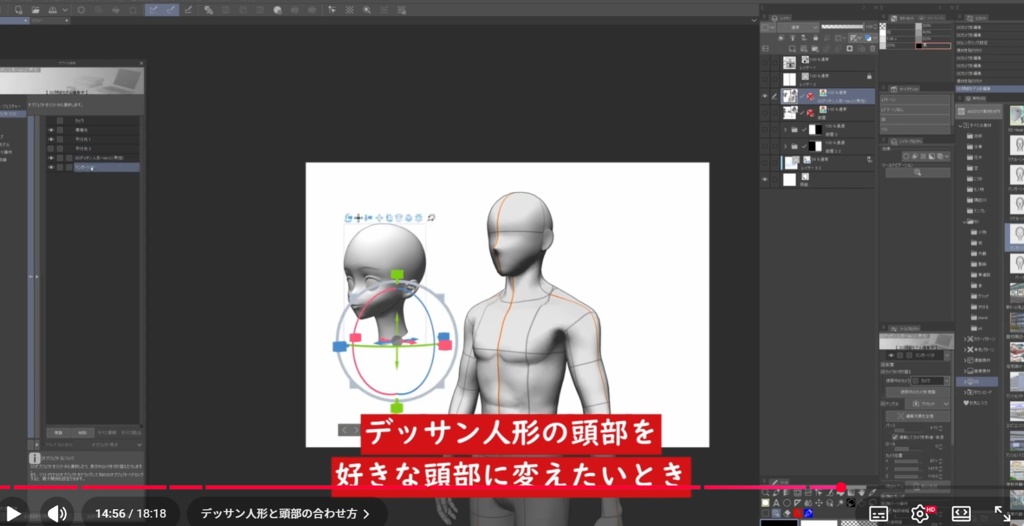1024x526 pixels.
Task: Toggle visibility of the bottom paper layer
Action: 765,179
